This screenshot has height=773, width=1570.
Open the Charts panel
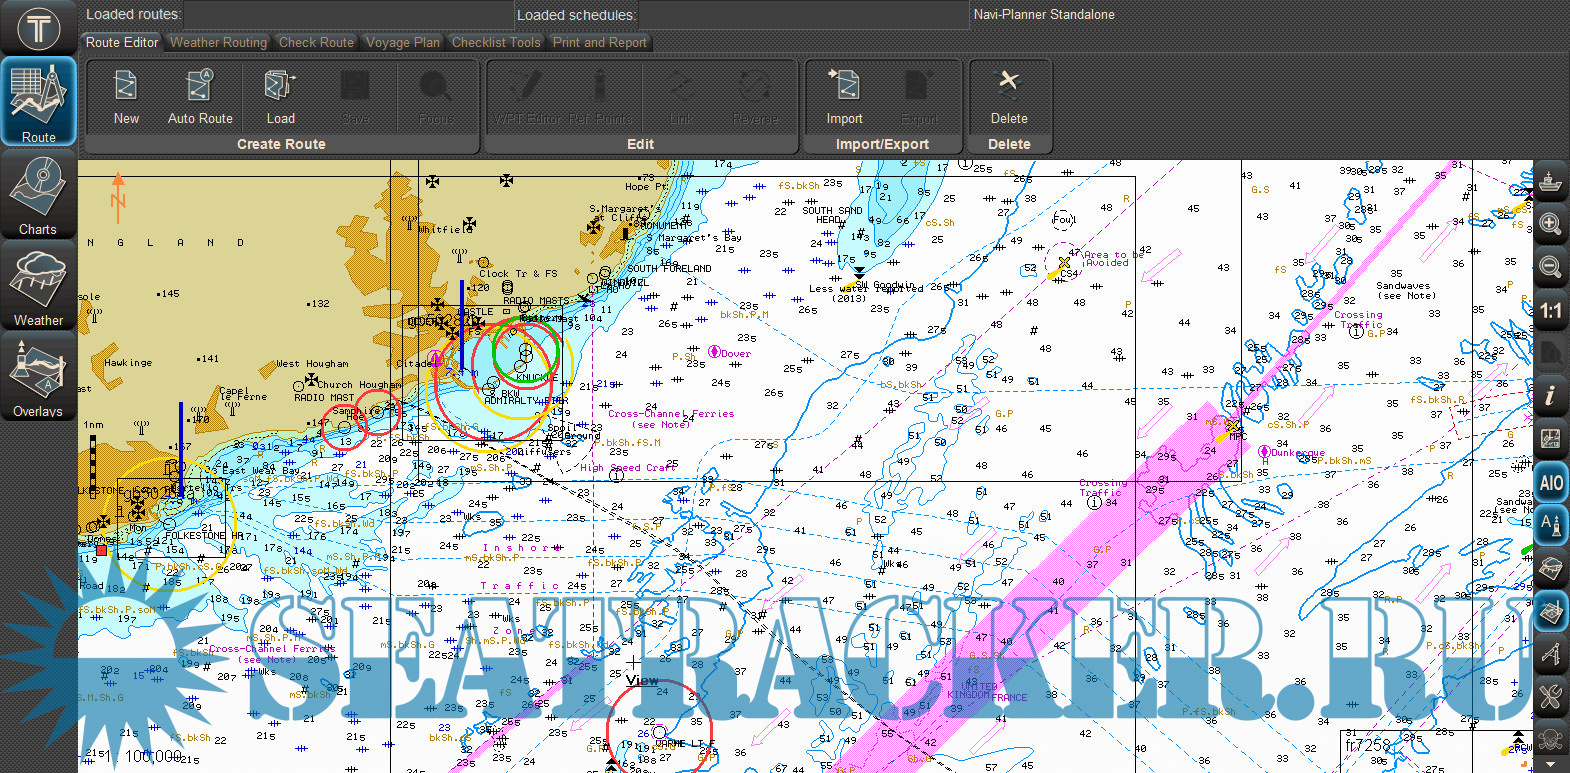click(38, 194)
